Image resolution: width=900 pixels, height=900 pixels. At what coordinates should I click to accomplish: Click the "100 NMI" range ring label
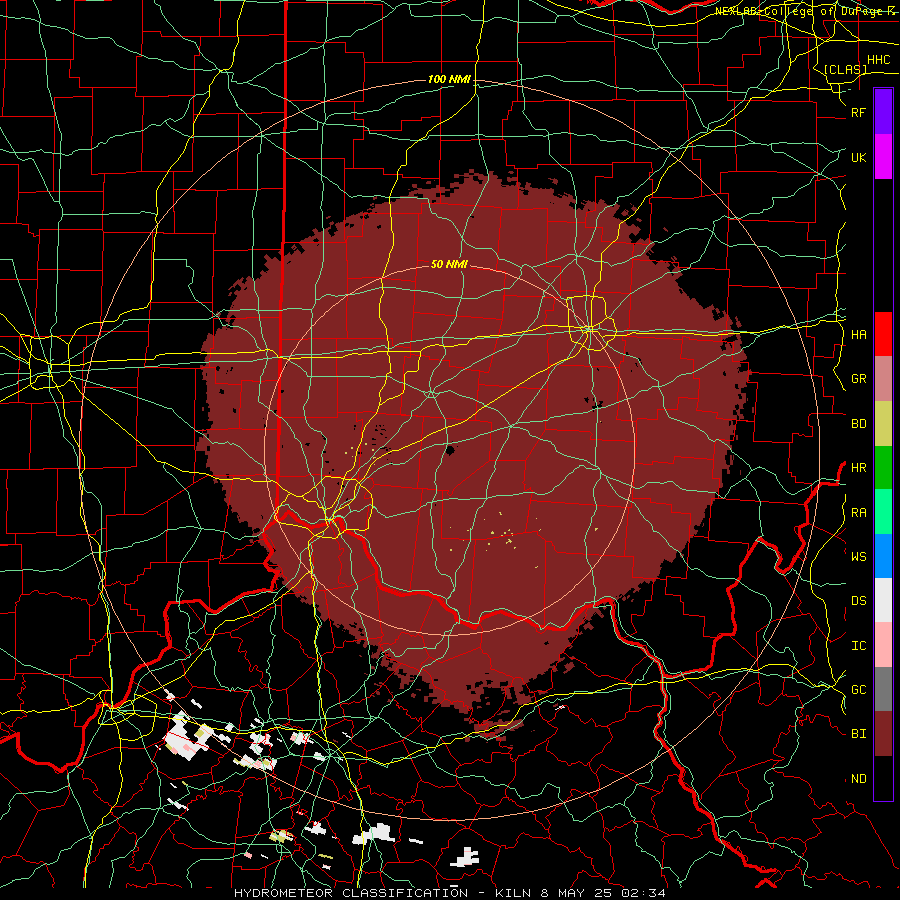tap(449, 79)
